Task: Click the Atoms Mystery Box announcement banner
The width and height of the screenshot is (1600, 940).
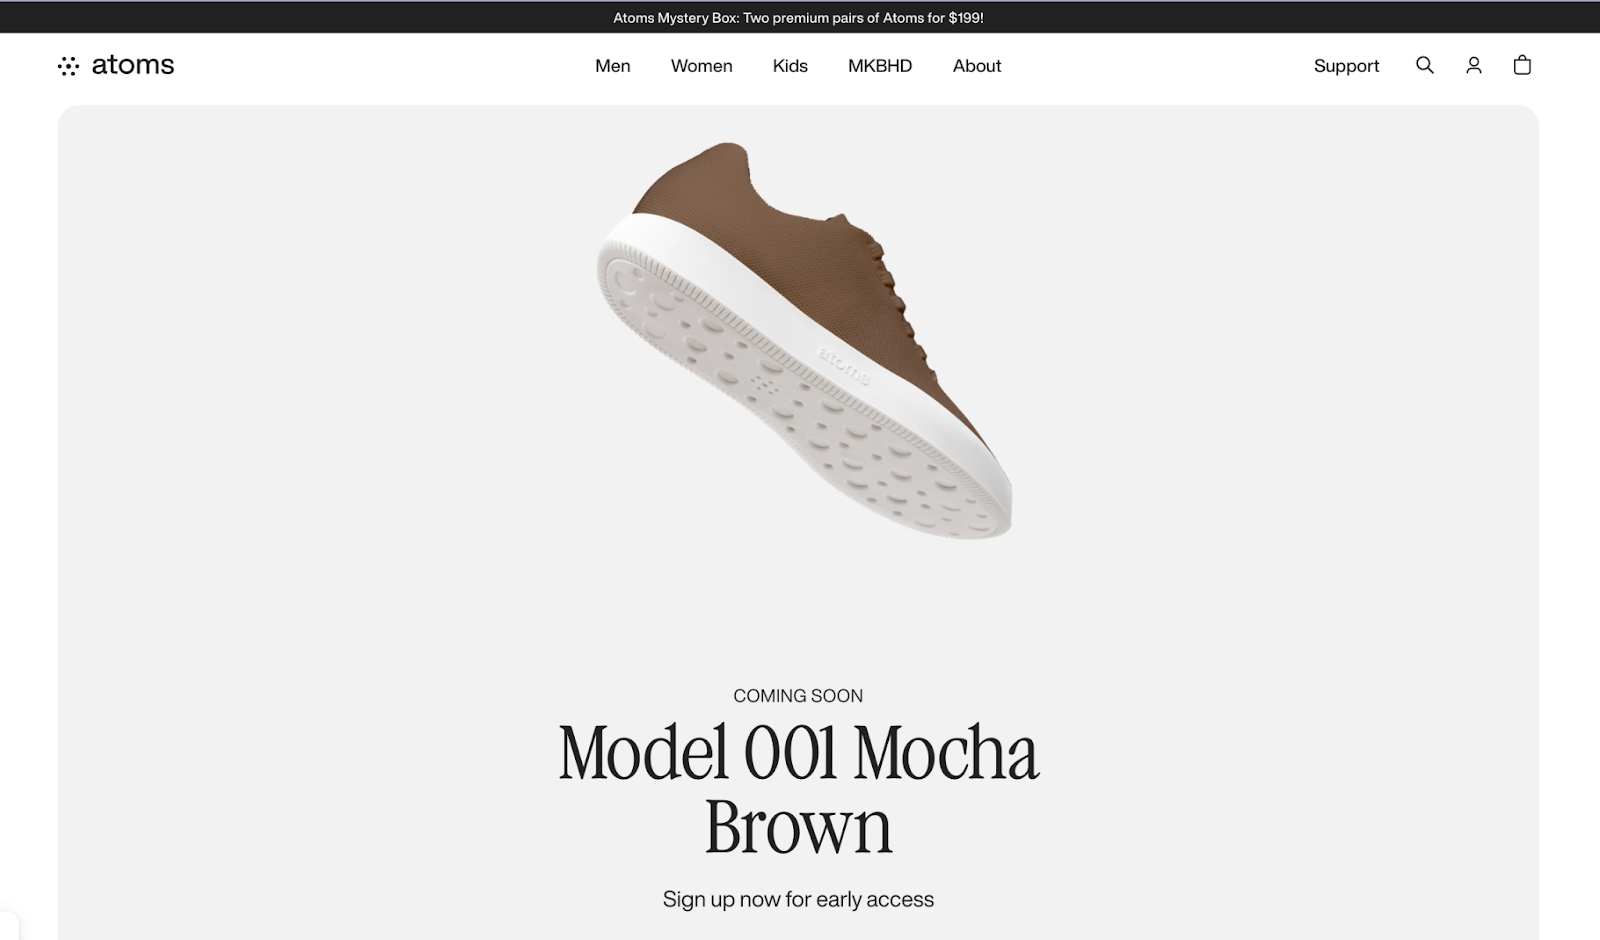Action: [798, 18]
